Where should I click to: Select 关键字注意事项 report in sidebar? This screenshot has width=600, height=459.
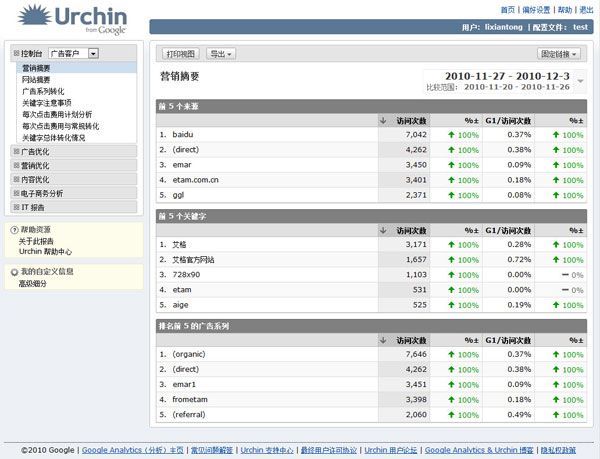click(x=47, y=103)
